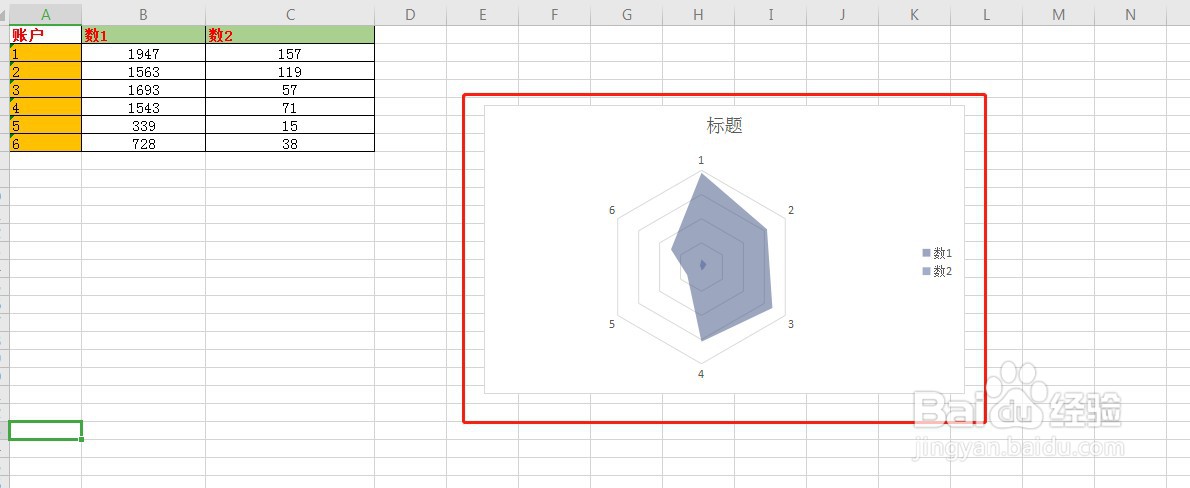Viewport: 1190px width, 488px height.
Task: Click the chart title 标题
Action: (x=724, y=126)
